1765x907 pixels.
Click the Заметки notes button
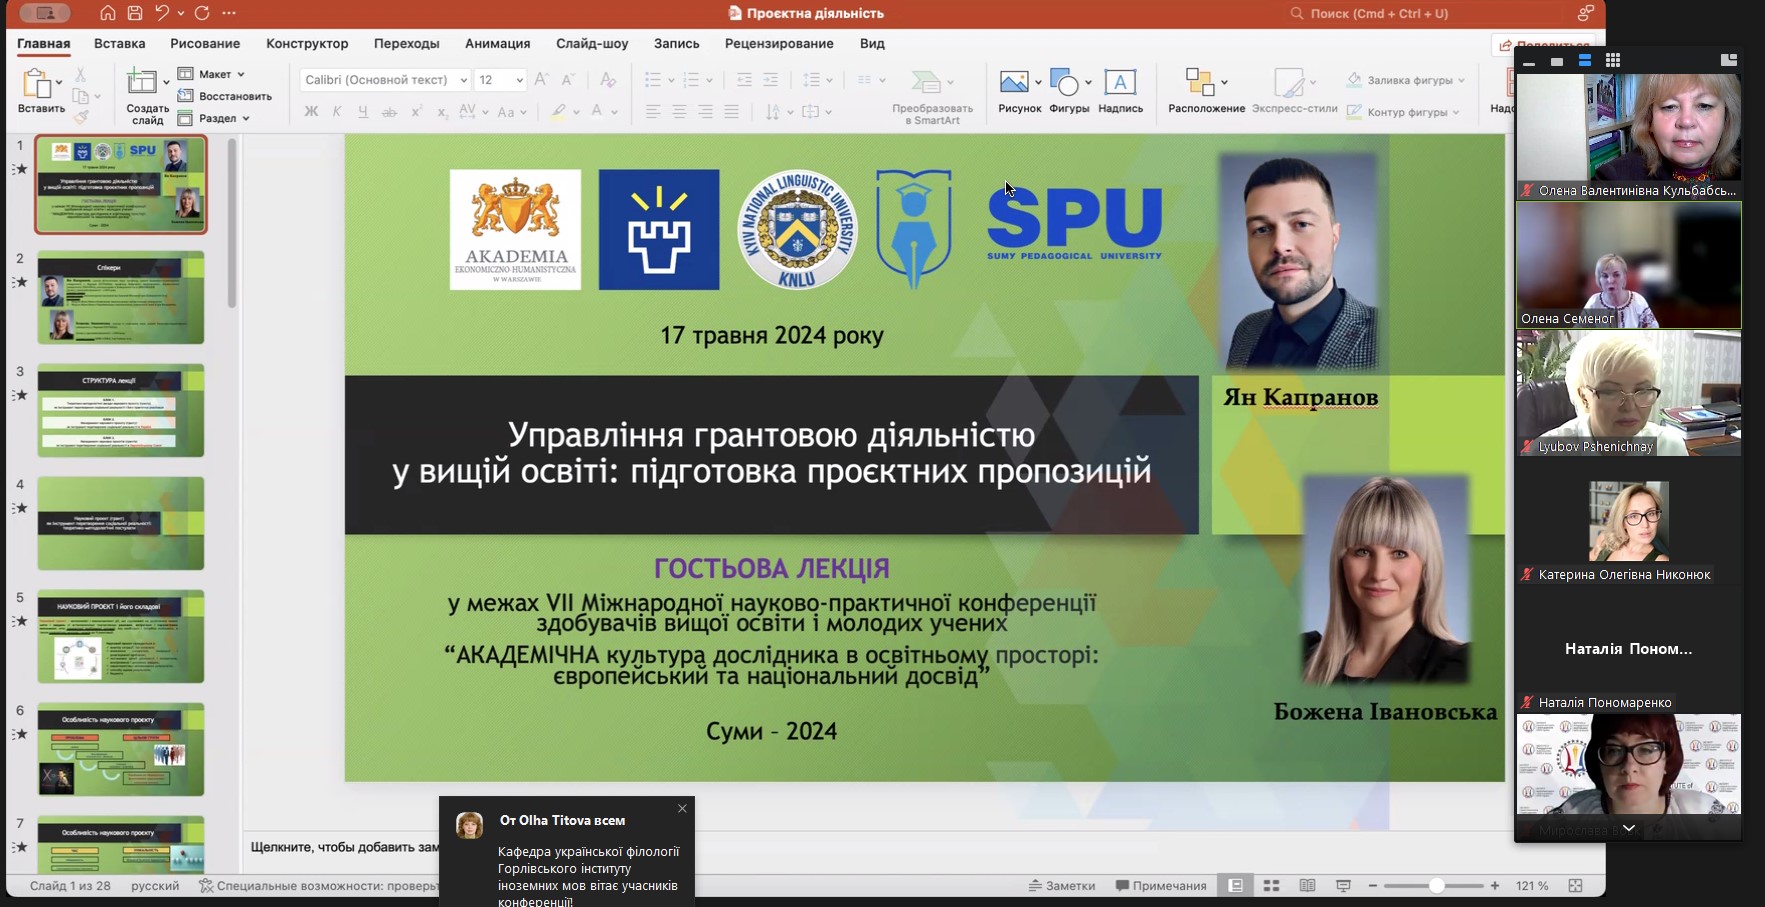tap(1062, 886)
